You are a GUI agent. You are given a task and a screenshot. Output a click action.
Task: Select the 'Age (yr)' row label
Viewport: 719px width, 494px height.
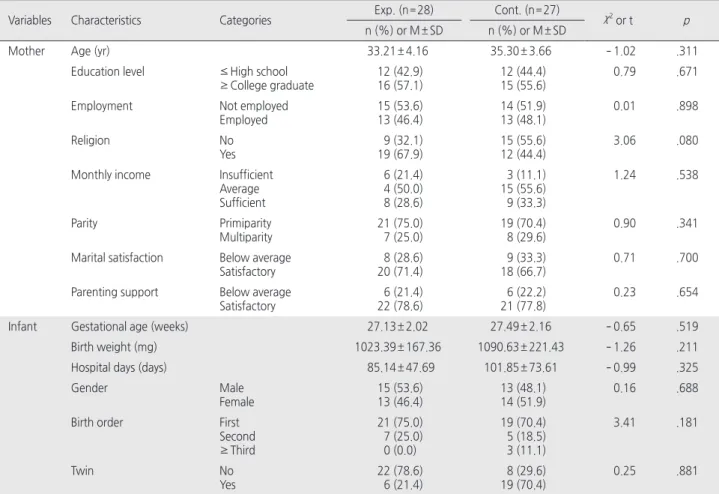90,51
